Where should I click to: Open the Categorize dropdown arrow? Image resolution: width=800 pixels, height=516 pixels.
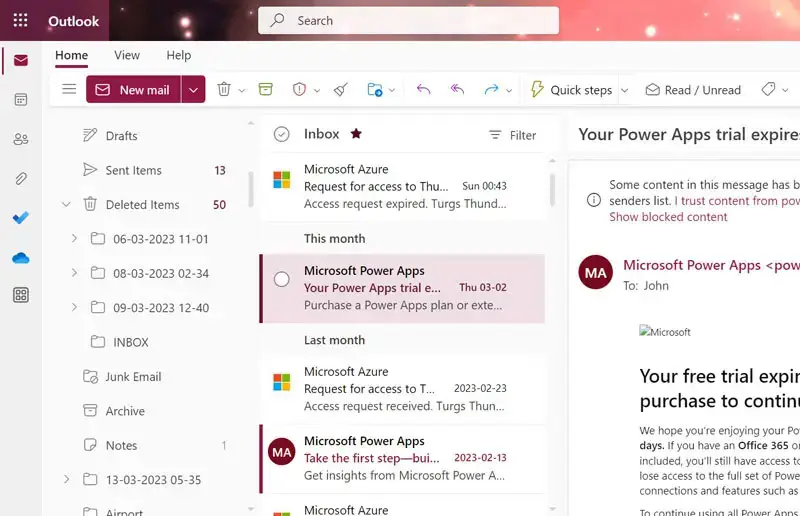coord(785,90)
